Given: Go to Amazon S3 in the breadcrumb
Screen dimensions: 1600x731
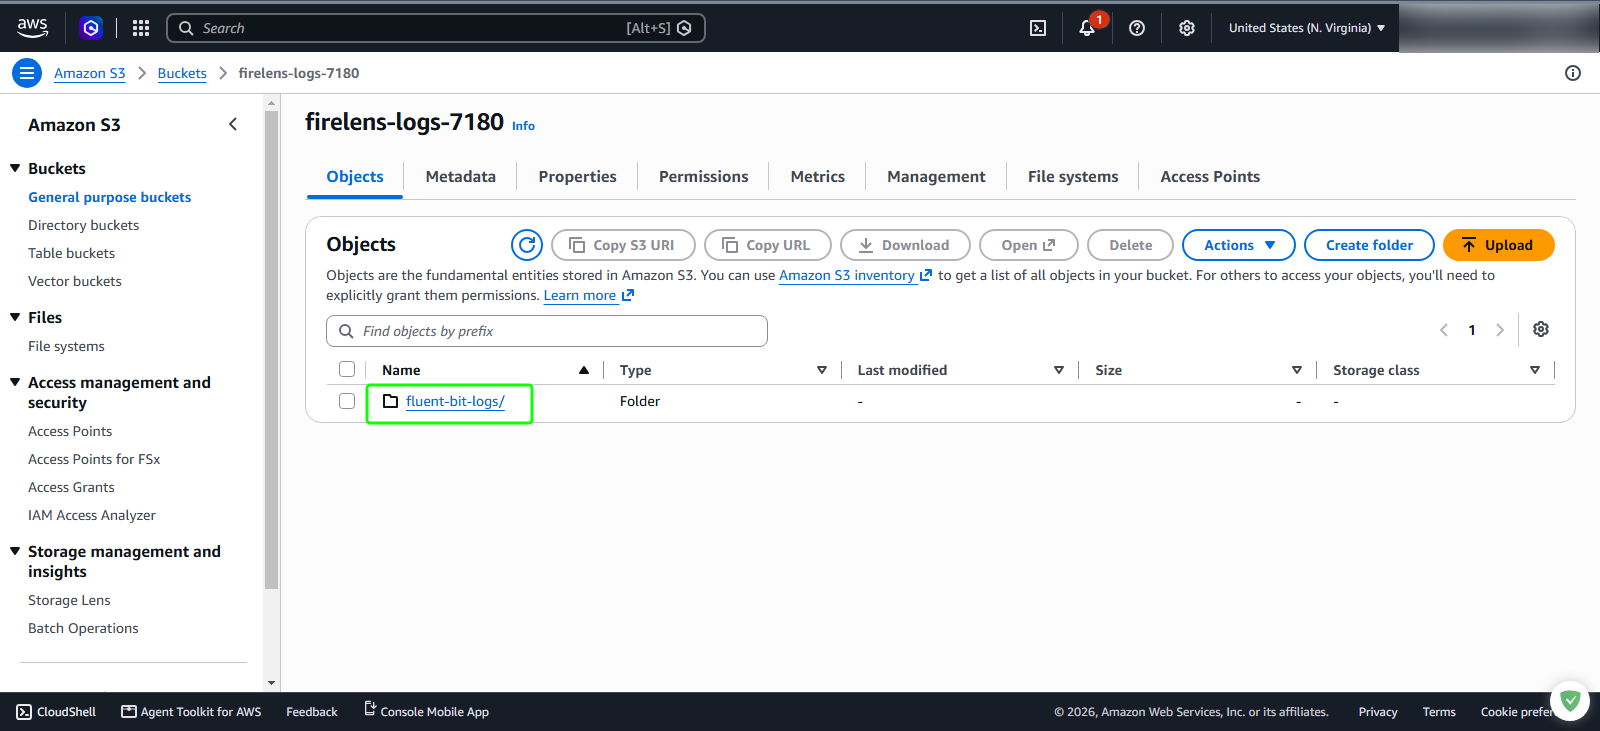Looking at the screenshot, I should pos(90,73).
